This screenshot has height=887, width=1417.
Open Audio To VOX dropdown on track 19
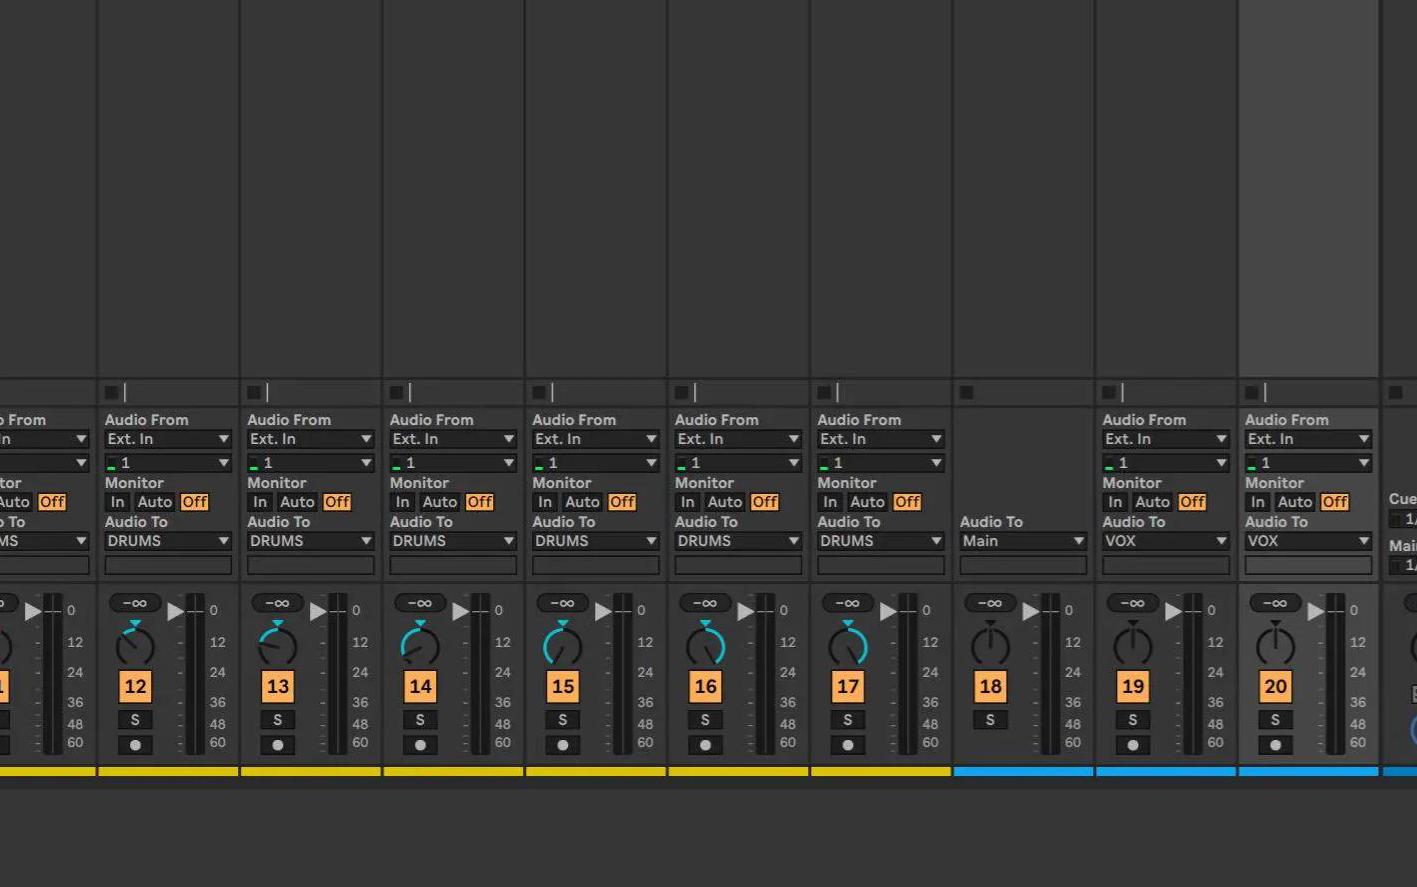pyautogui.click(x=1166, y=541)
